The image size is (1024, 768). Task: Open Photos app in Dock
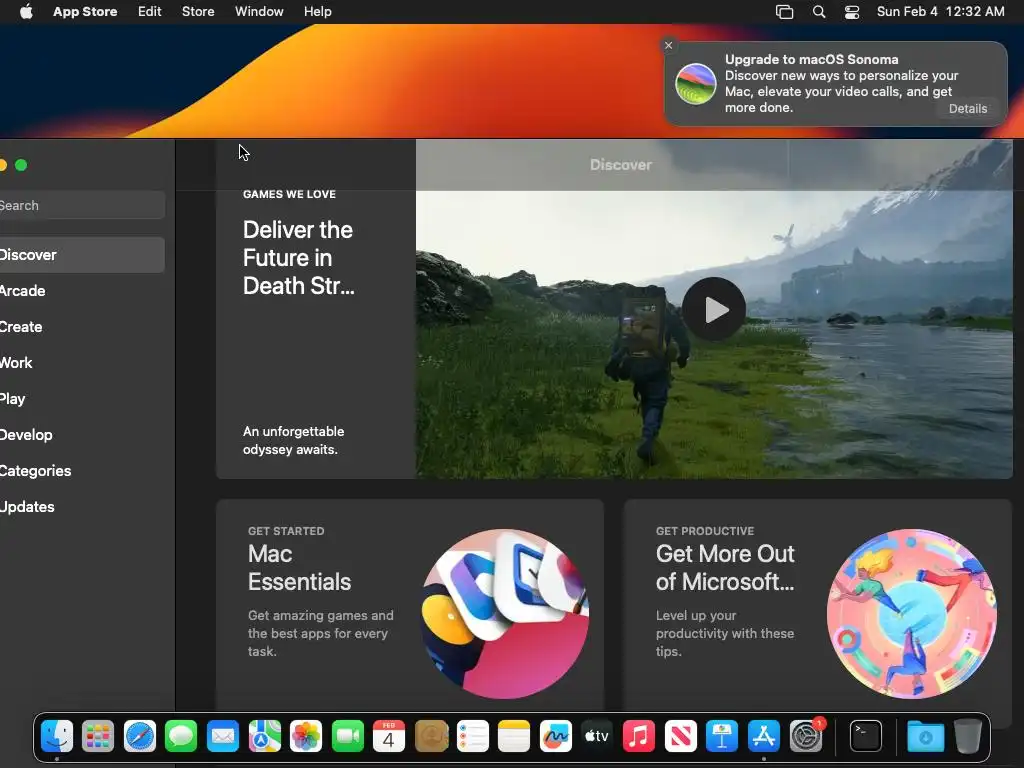click(x=306, y=737)
